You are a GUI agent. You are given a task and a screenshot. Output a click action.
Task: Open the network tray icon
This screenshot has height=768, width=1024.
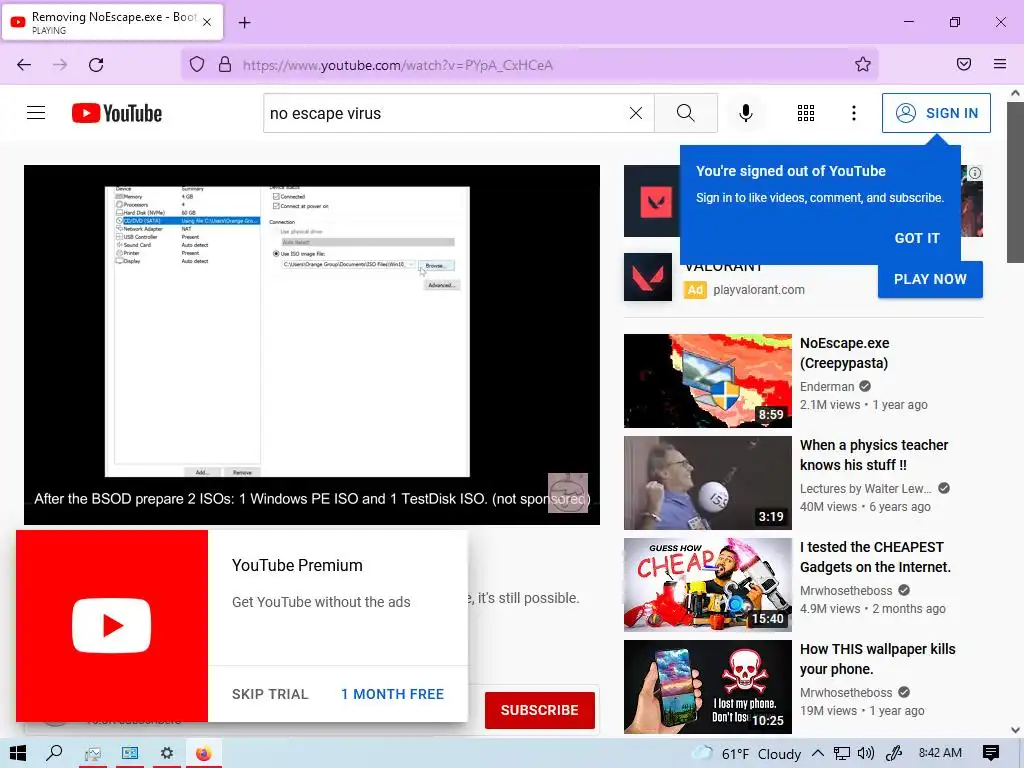842,754
